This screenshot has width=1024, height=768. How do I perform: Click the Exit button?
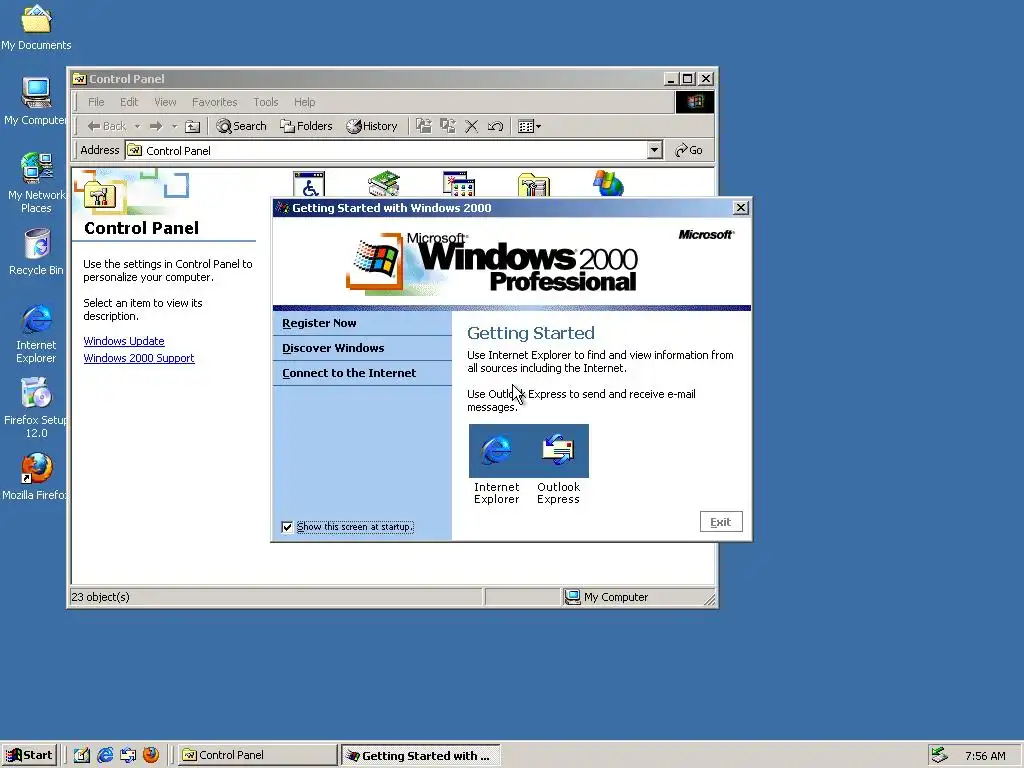(721, 522)
